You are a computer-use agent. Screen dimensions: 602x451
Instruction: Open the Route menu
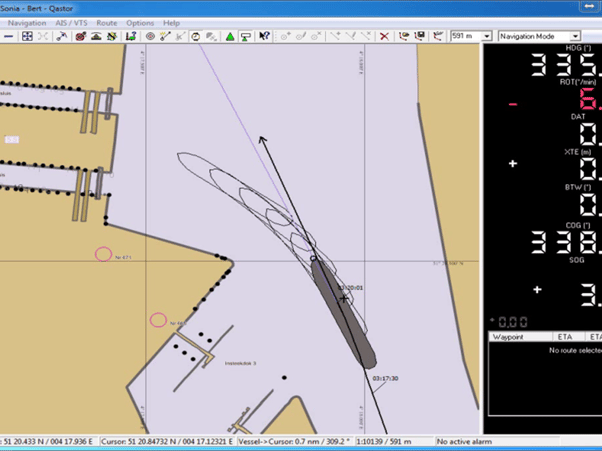(106, 22)
